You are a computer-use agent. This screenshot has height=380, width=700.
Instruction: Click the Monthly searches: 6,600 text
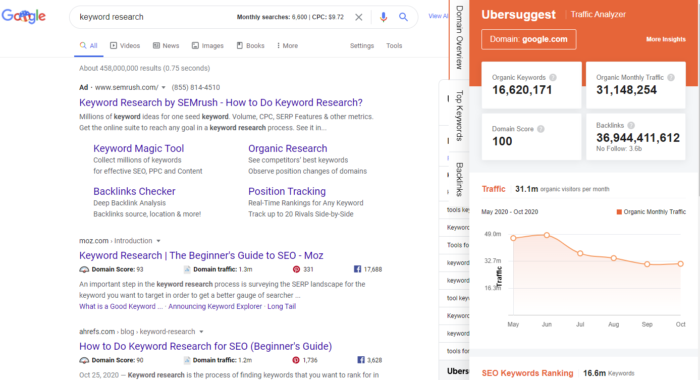[272, 17]
